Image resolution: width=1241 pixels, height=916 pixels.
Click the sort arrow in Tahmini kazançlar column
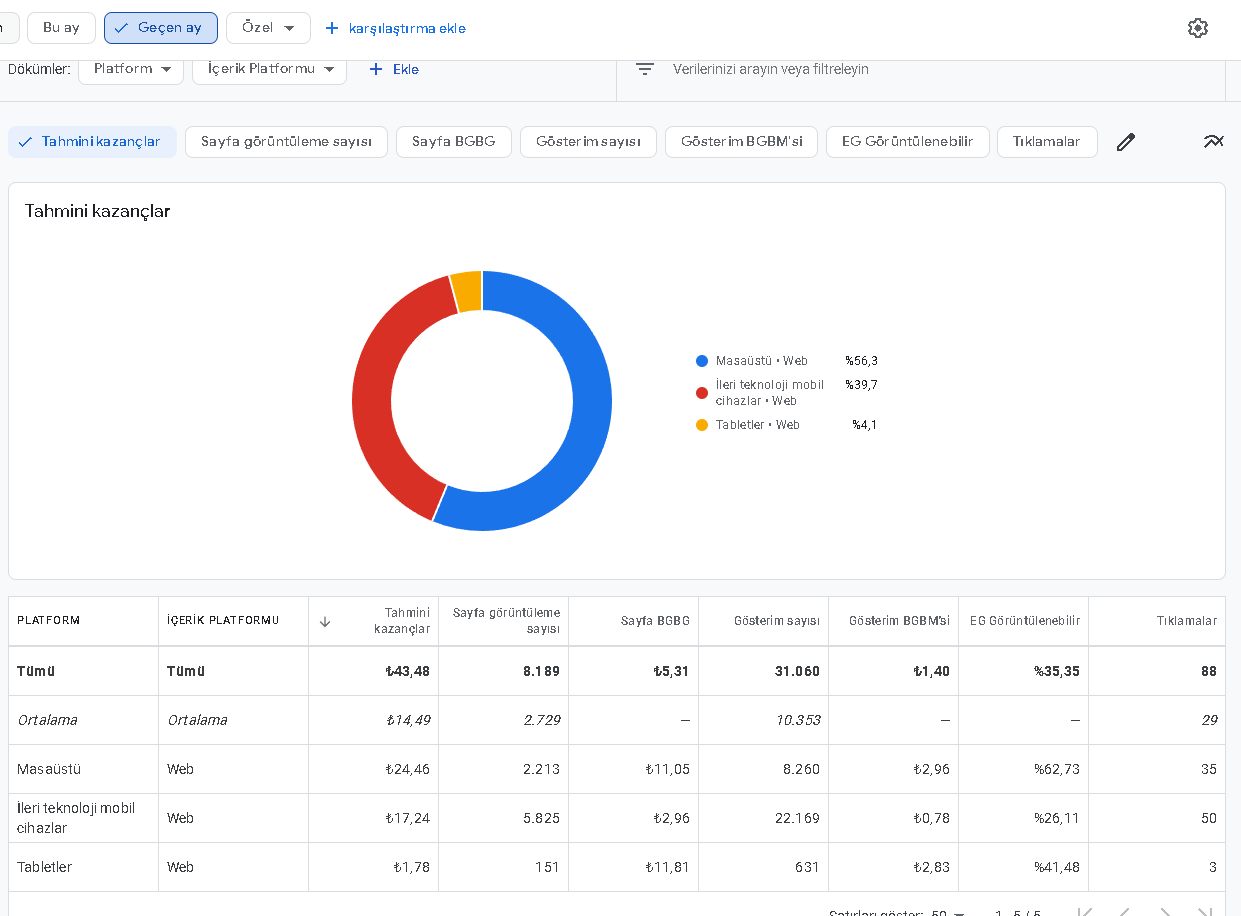[325, 621]
